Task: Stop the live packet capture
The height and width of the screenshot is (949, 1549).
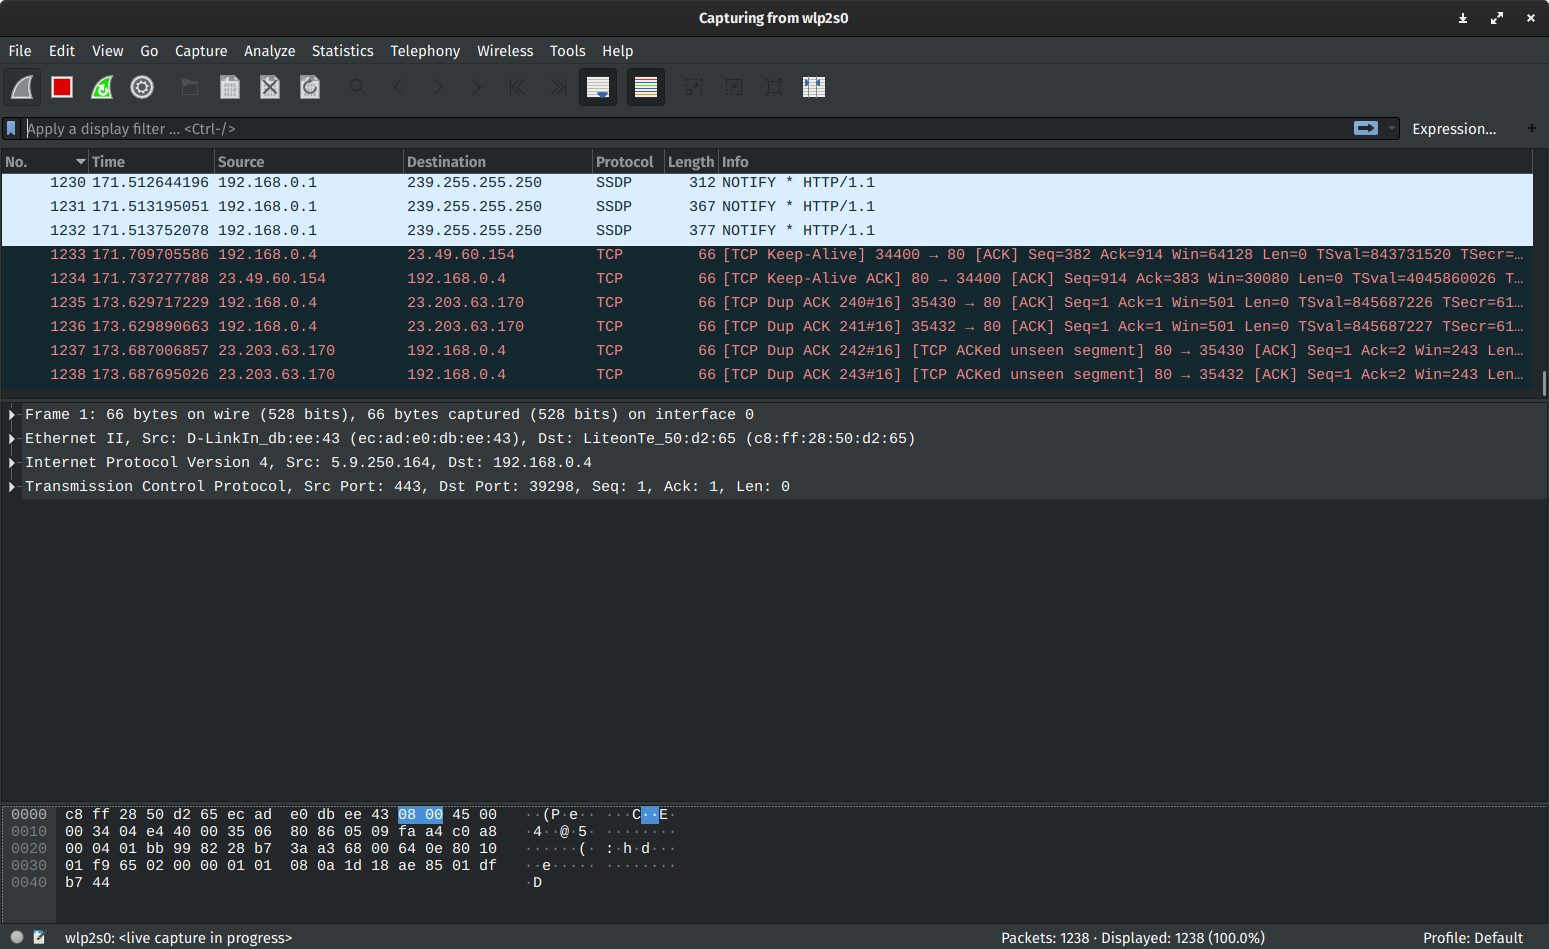Action: [x=61, y=87]
